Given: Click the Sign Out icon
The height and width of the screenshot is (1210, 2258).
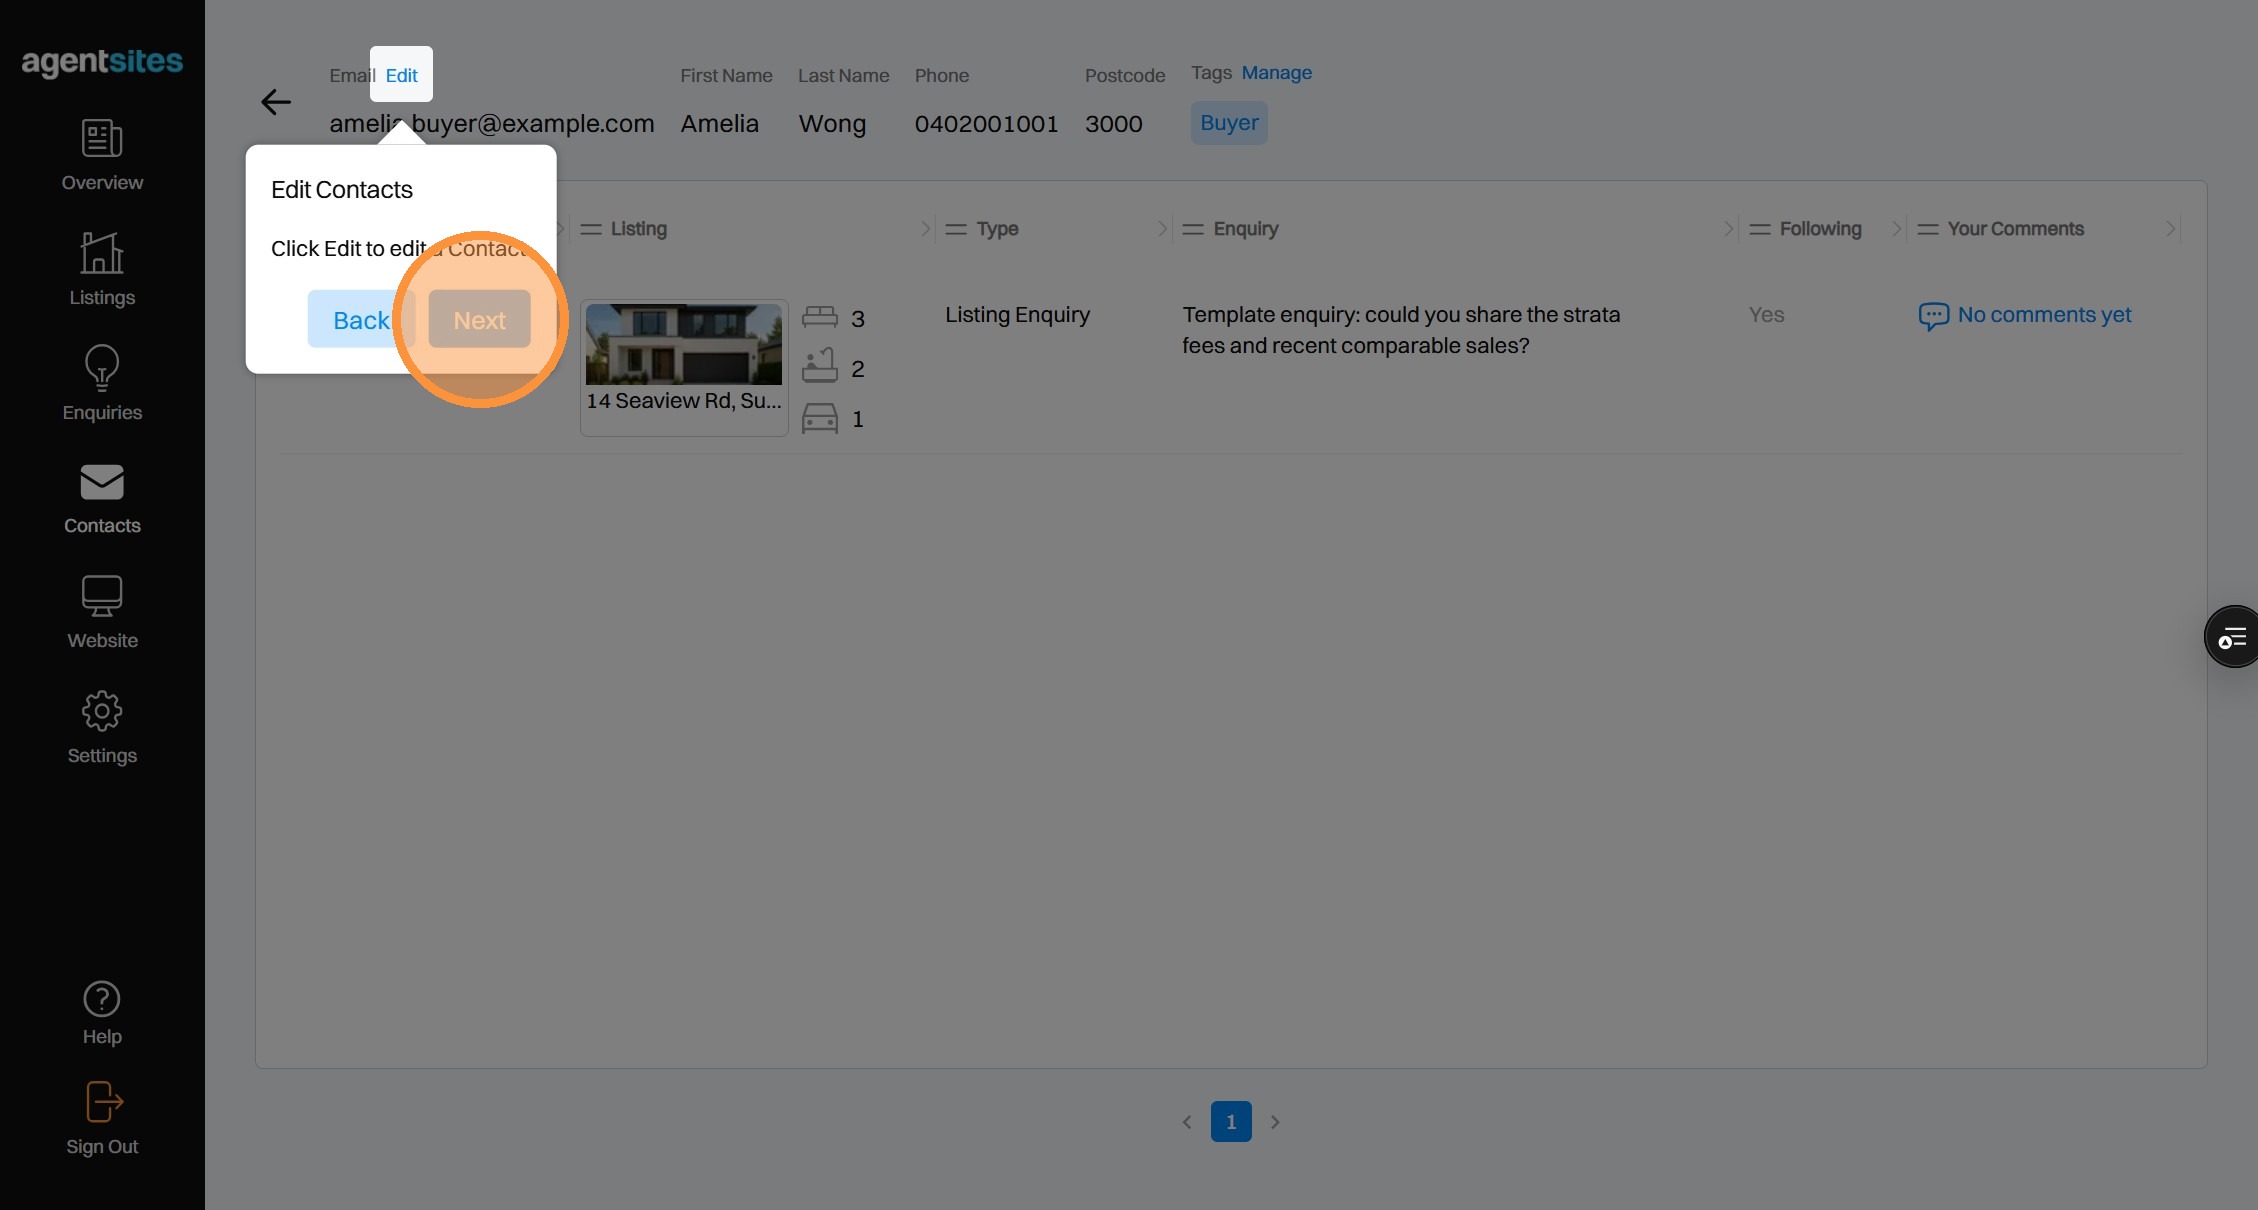Looking at the screenshot, I should [102, 1103].
